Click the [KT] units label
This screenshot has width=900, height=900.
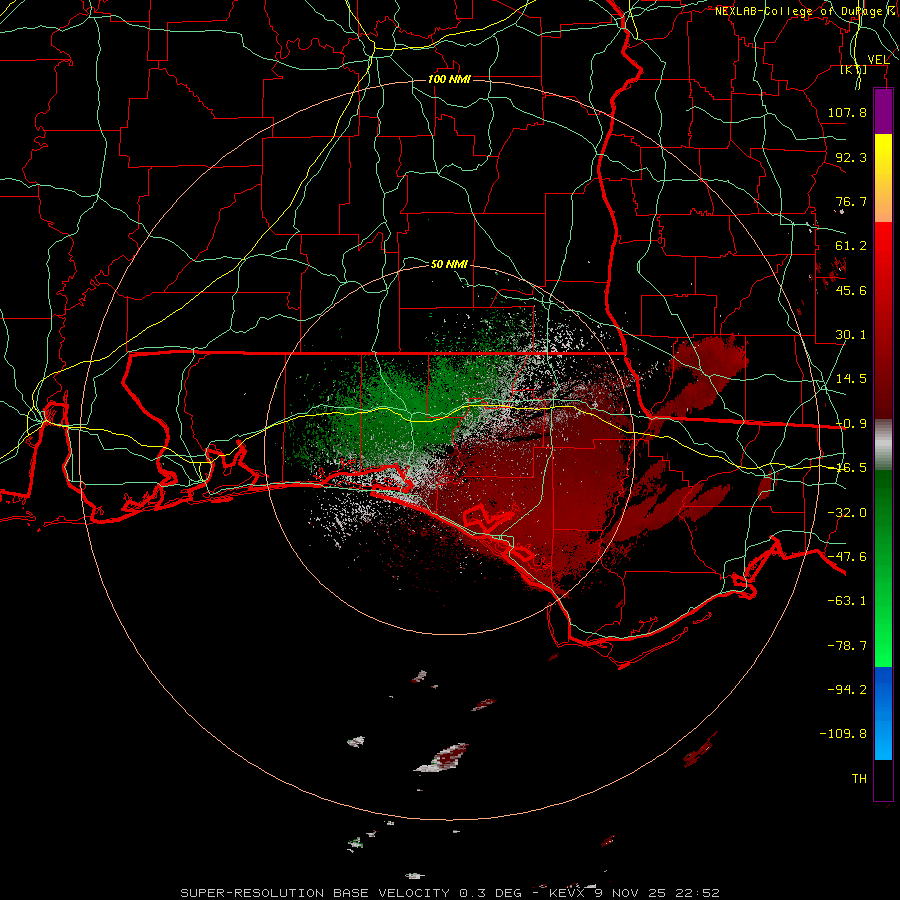point(854,70)
